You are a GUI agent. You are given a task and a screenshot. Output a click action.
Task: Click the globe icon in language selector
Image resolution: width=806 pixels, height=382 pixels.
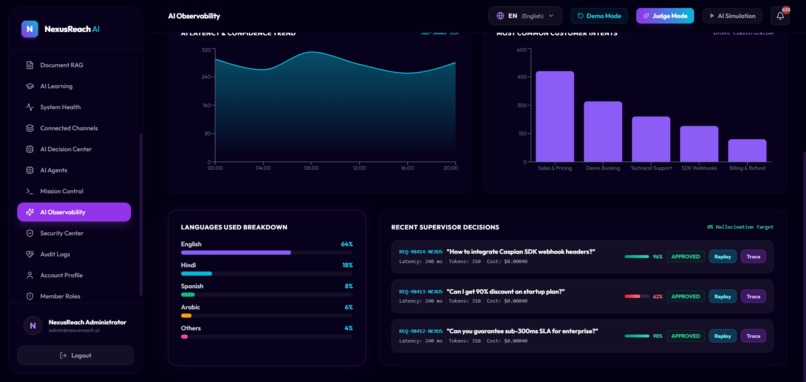coord(500,16)
